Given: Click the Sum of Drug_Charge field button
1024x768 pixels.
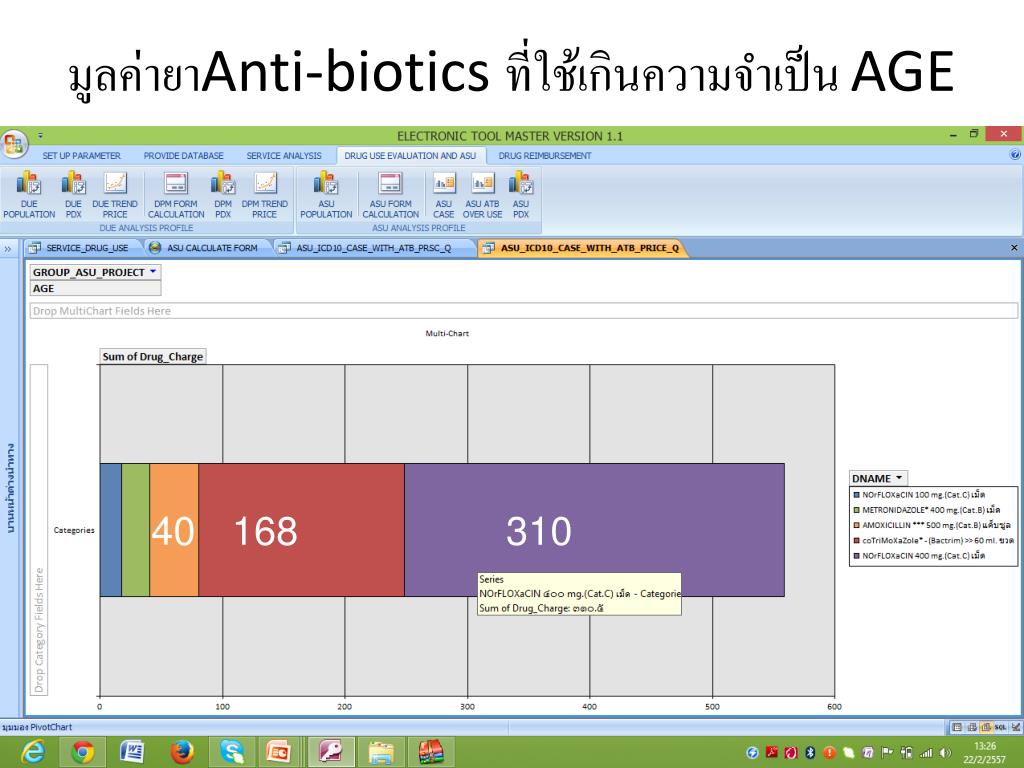Looking at the screenshot, I should coord(153,357).
